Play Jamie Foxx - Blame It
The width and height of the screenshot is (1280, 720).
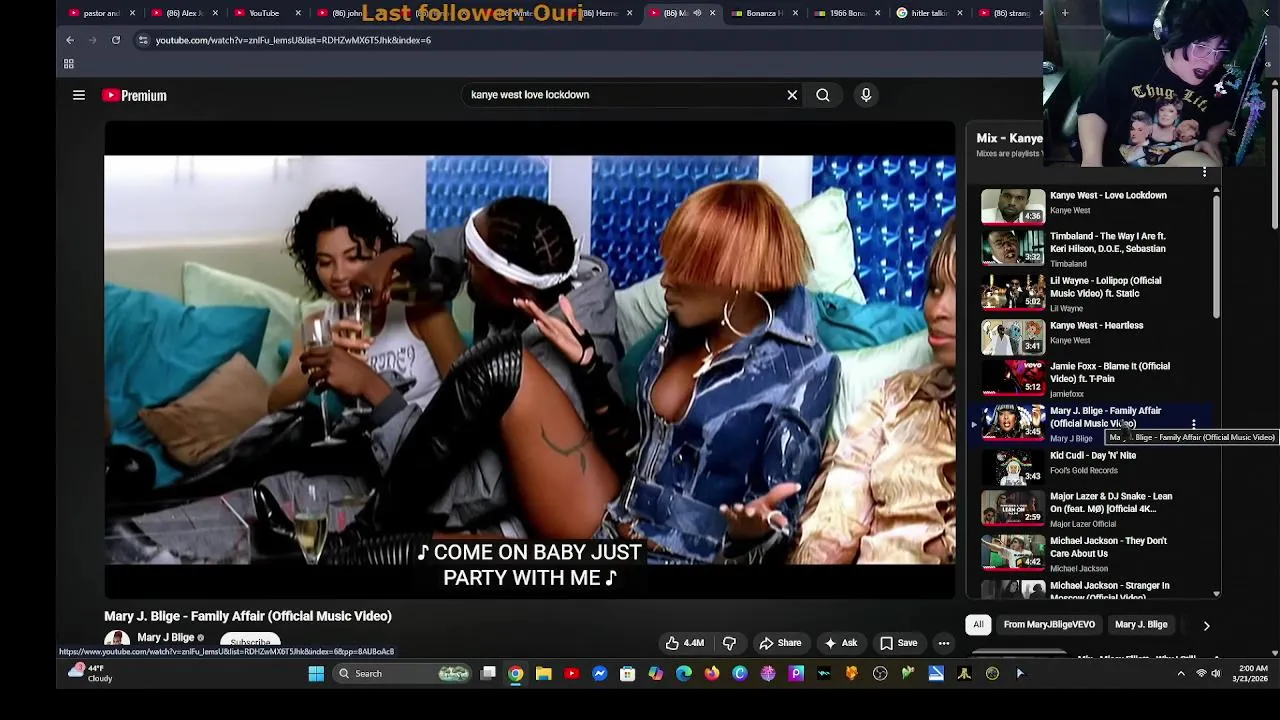click(x=1110, y=372)
